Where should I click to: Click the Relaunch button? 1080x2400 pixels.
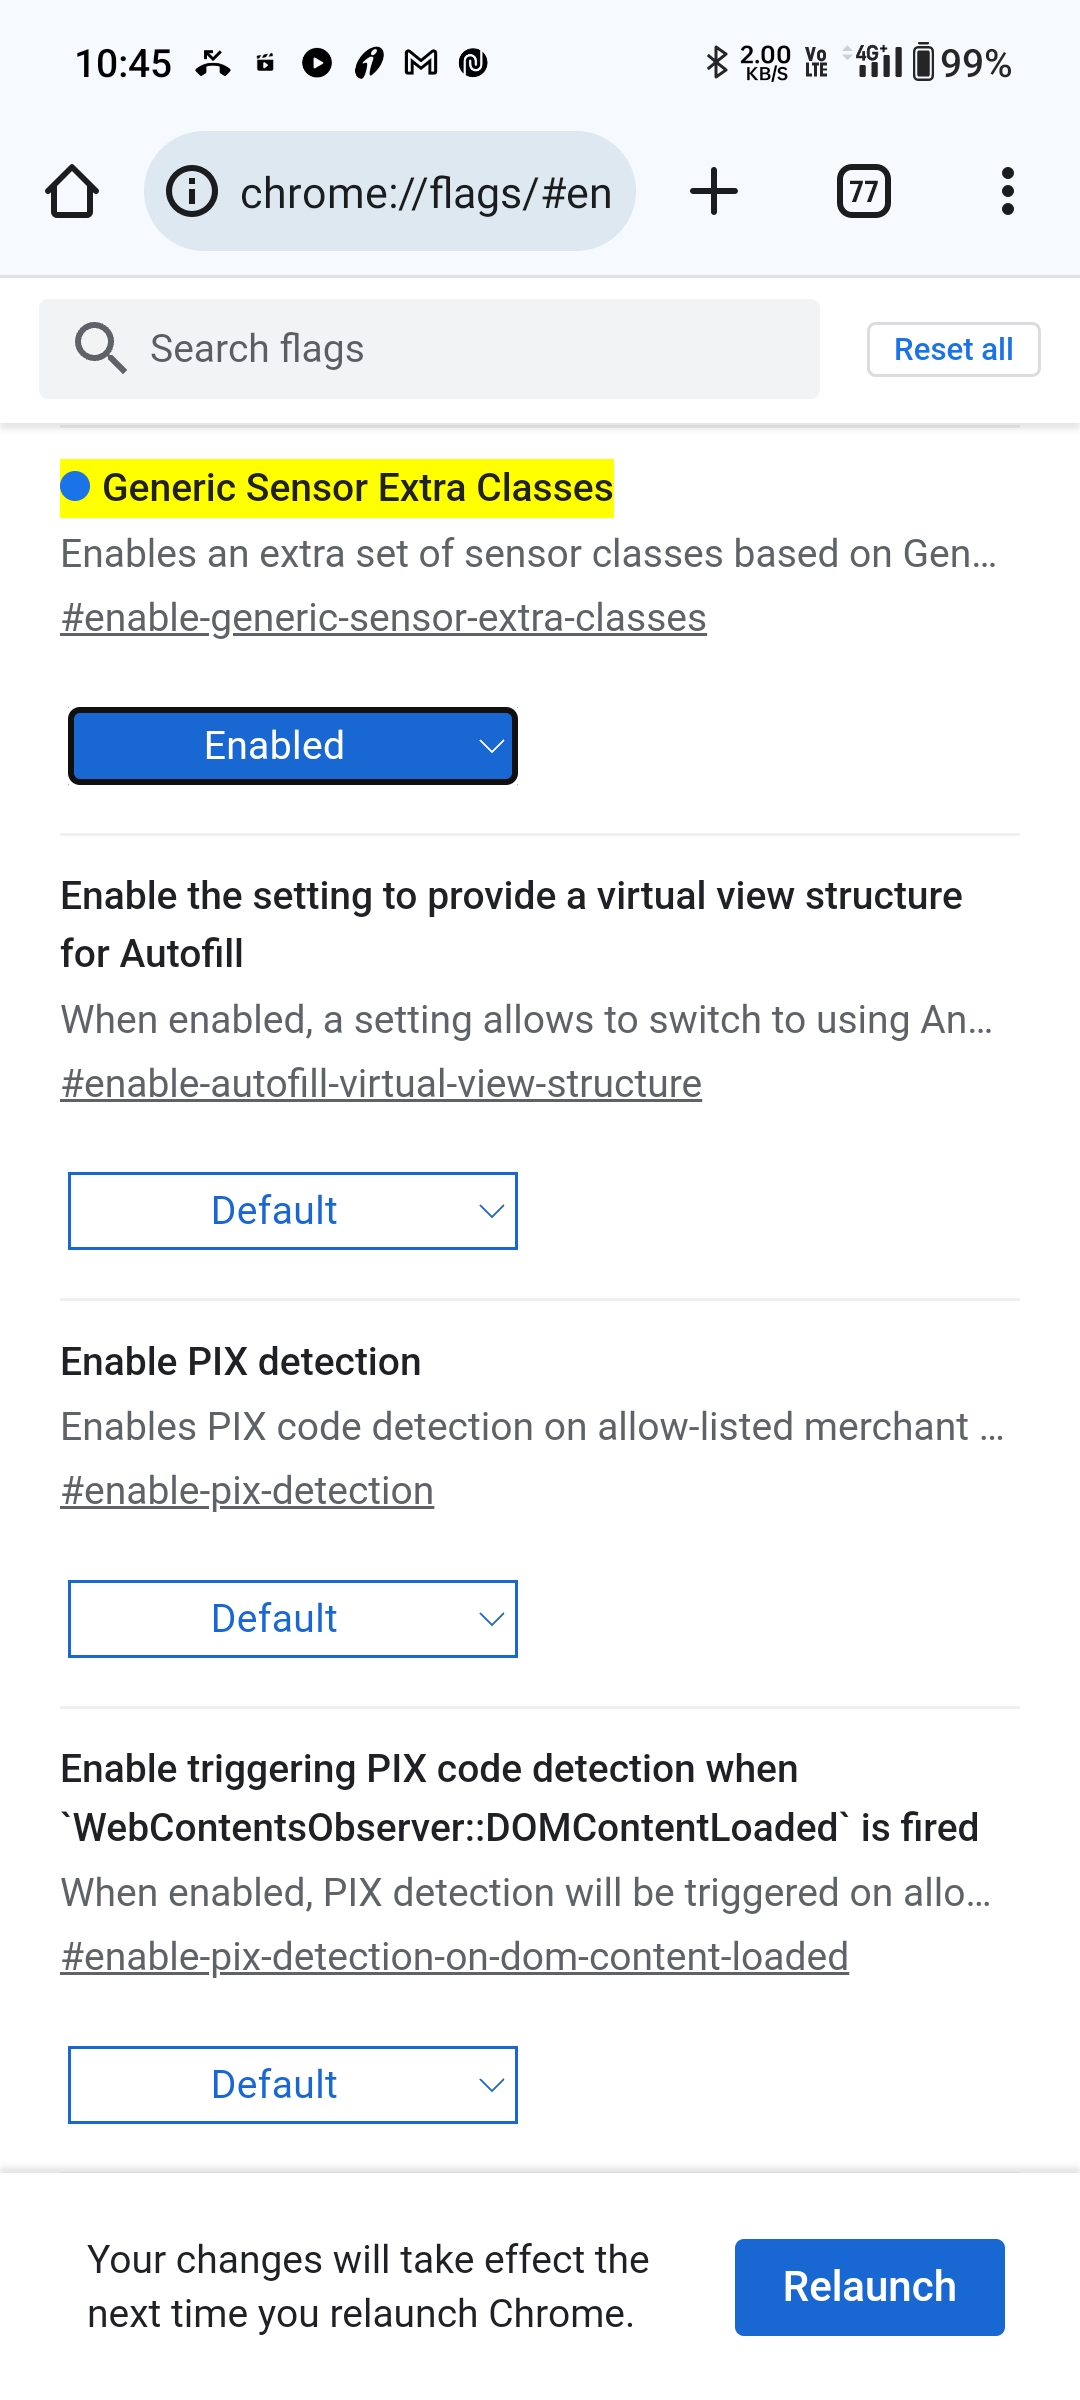[x=870, y=2287]
